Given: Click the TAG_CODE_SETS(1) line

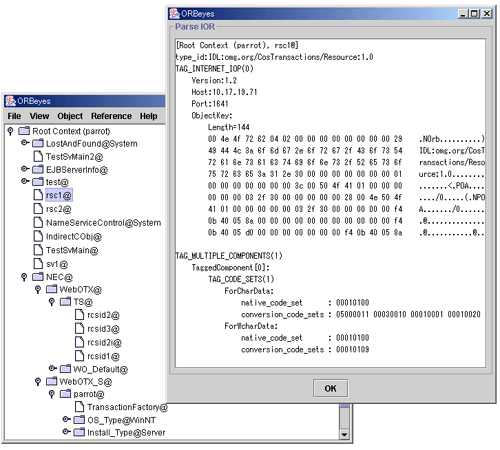Looking at the screenshot, I should [x=241, y=279].
